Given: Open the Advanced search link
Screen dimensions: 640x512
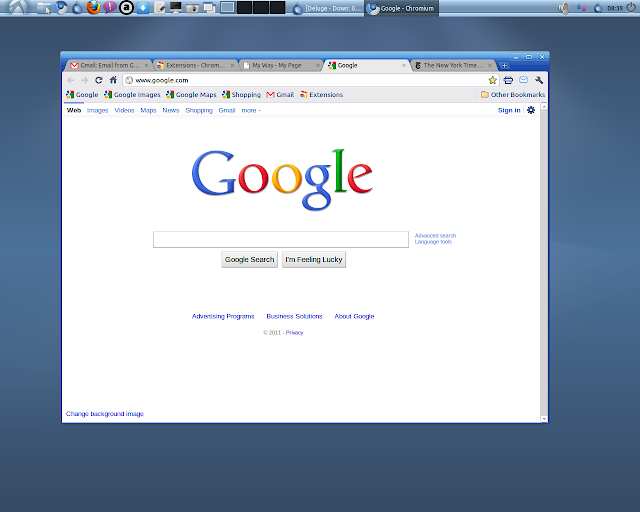Looking at the screenshot, I should click(x=435, y=236).
